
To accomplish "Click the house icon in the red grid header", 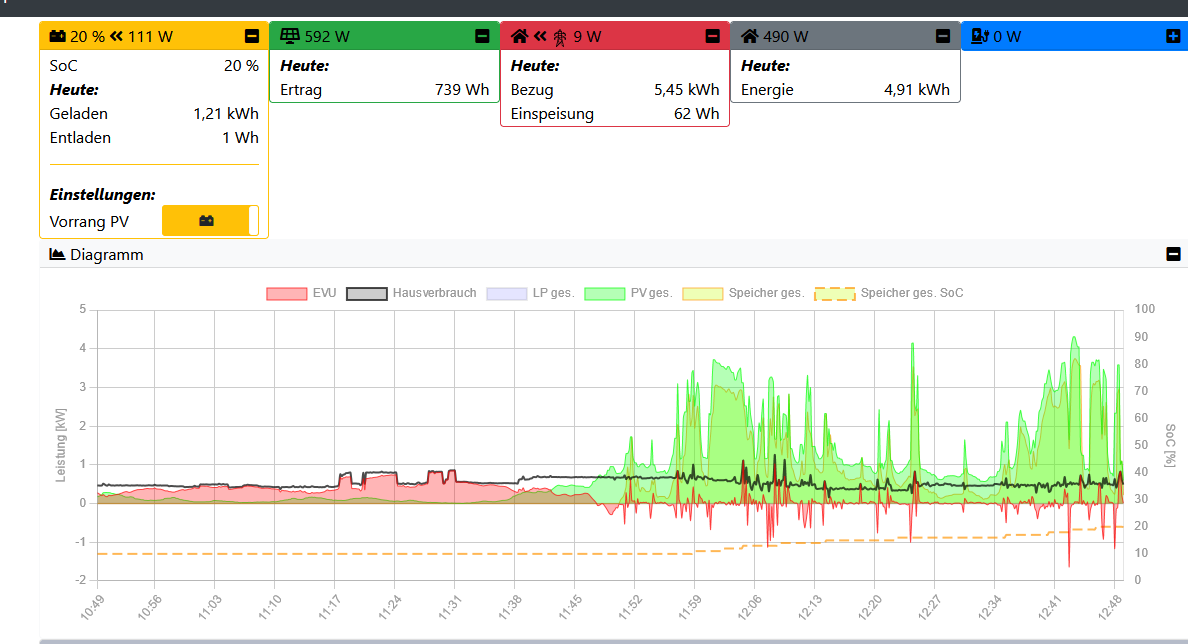I will [x=519, y=37].
